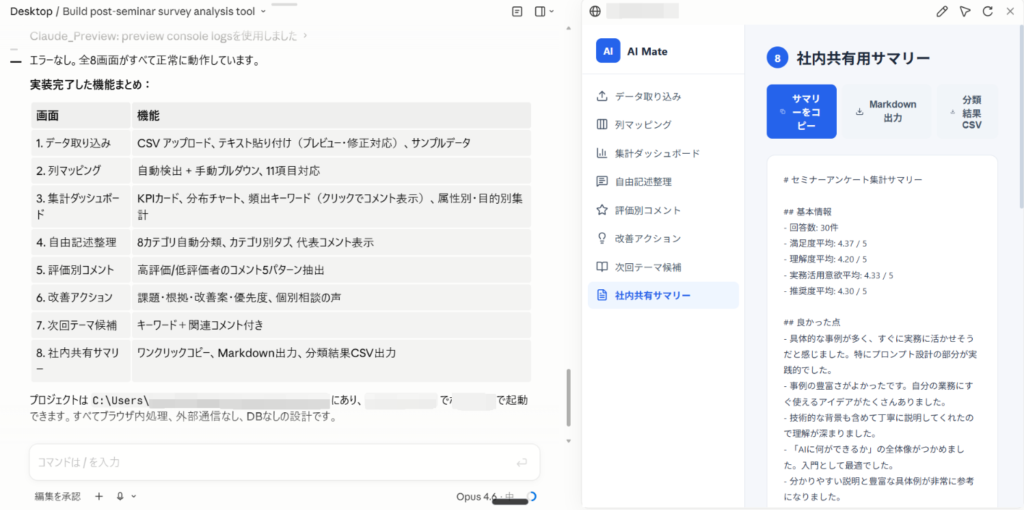Image resolution: width=1024 pixels, height=510 pixels.
Task: Close the preview pane with X
Action: [x=1010, y=11]
